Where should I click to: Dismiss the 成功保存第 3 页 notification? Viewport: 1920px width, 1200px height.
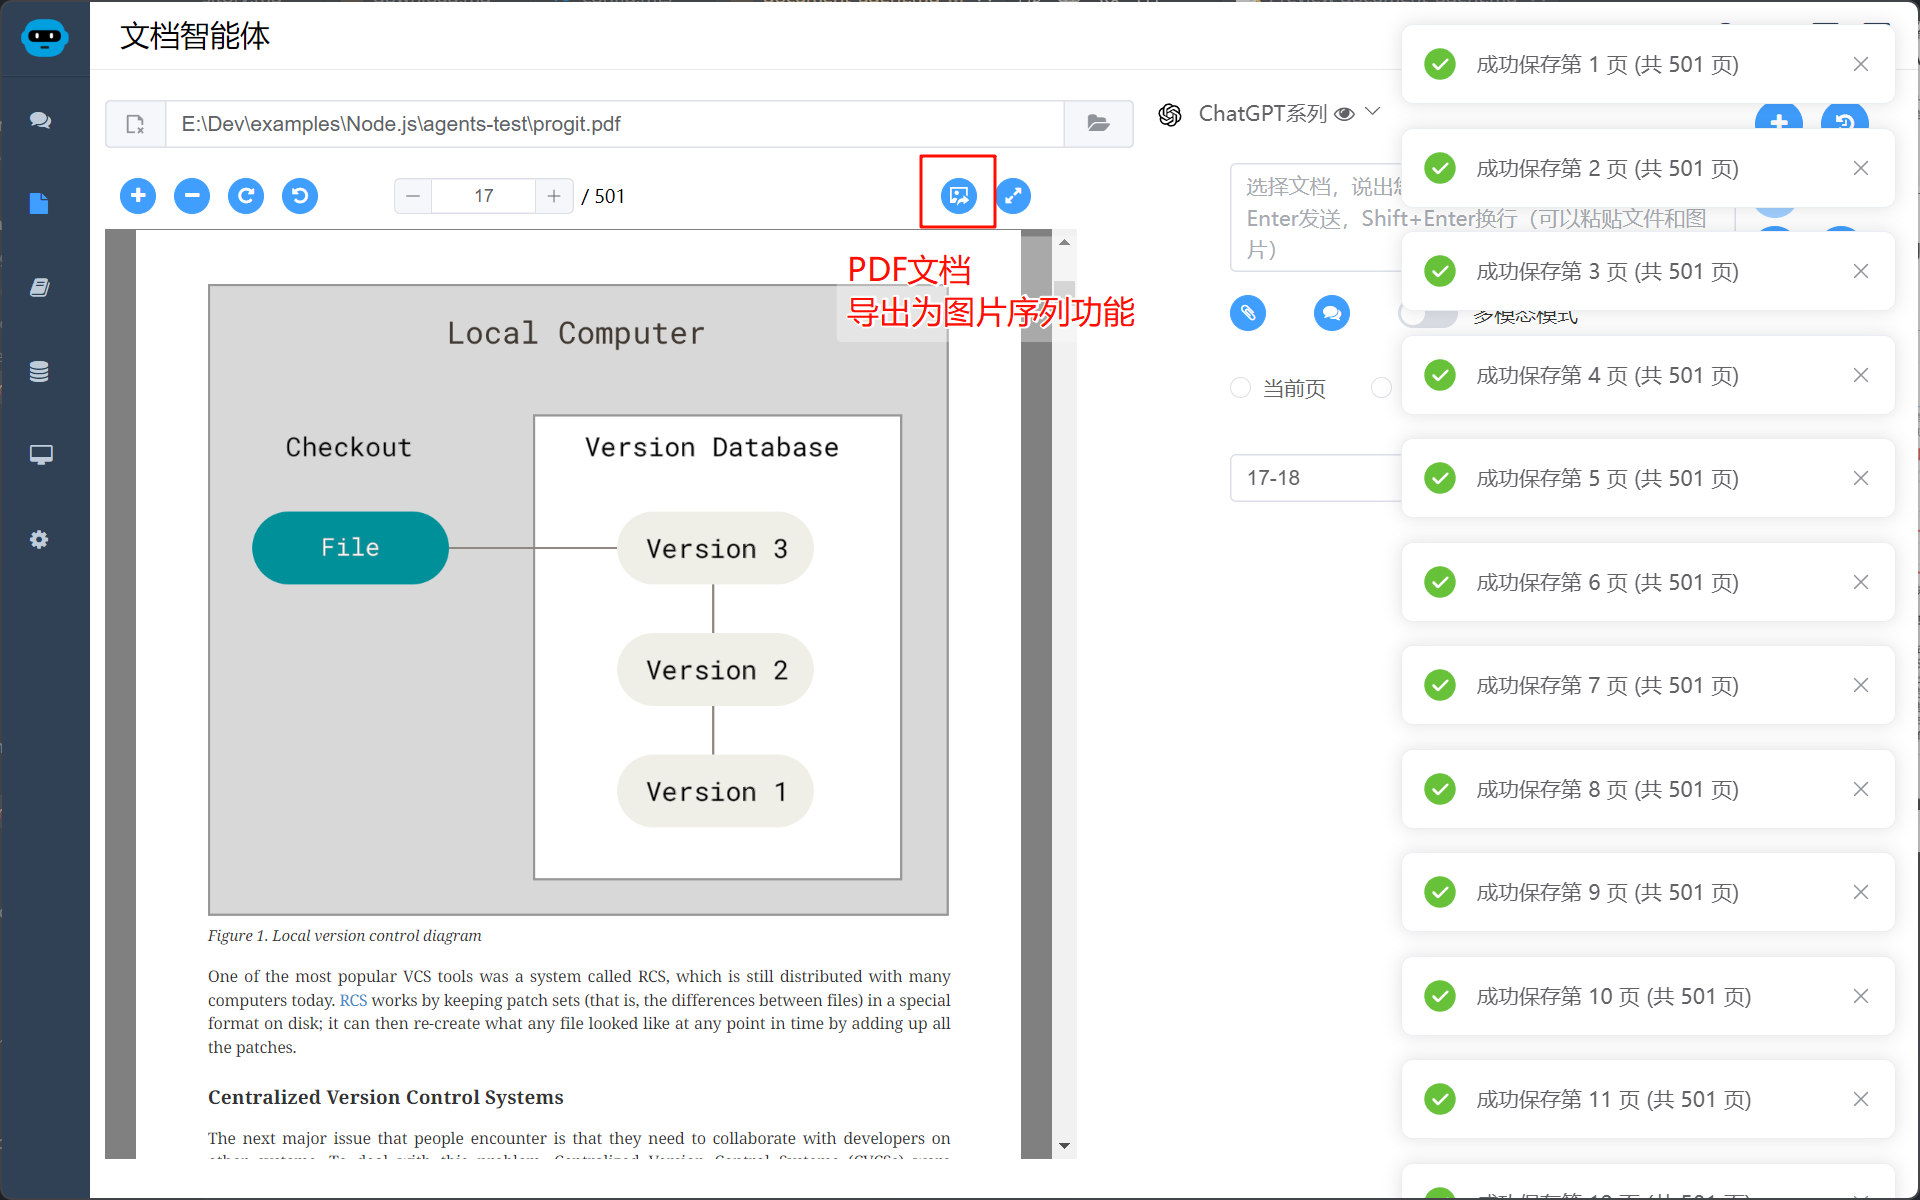coord(1861,271)
